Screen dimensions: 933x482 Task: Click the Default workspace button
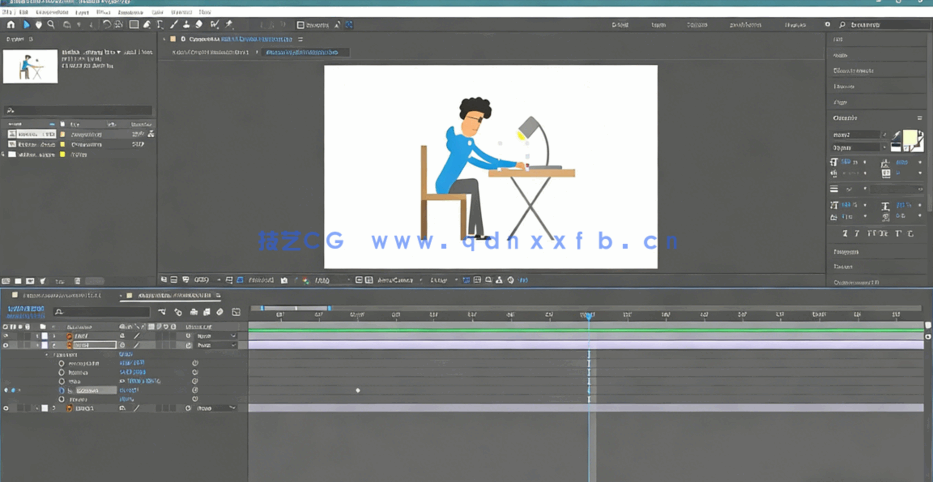(x=620, y=25)
